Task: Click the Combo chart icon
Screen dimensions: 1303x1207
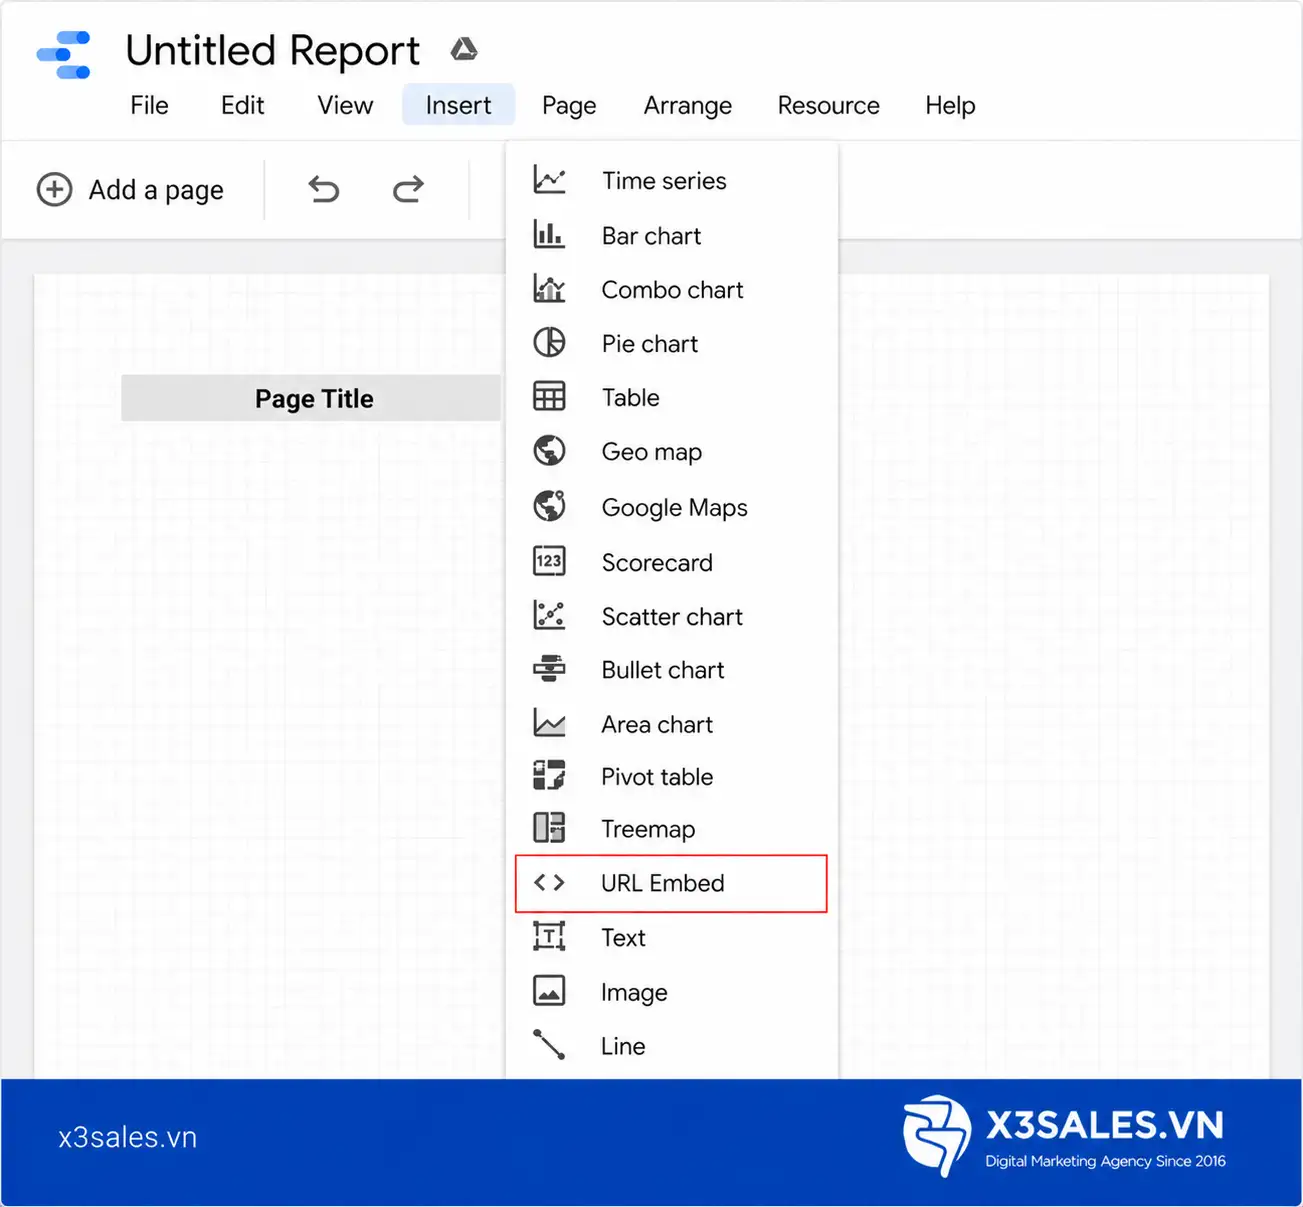Action: [549, 289]
